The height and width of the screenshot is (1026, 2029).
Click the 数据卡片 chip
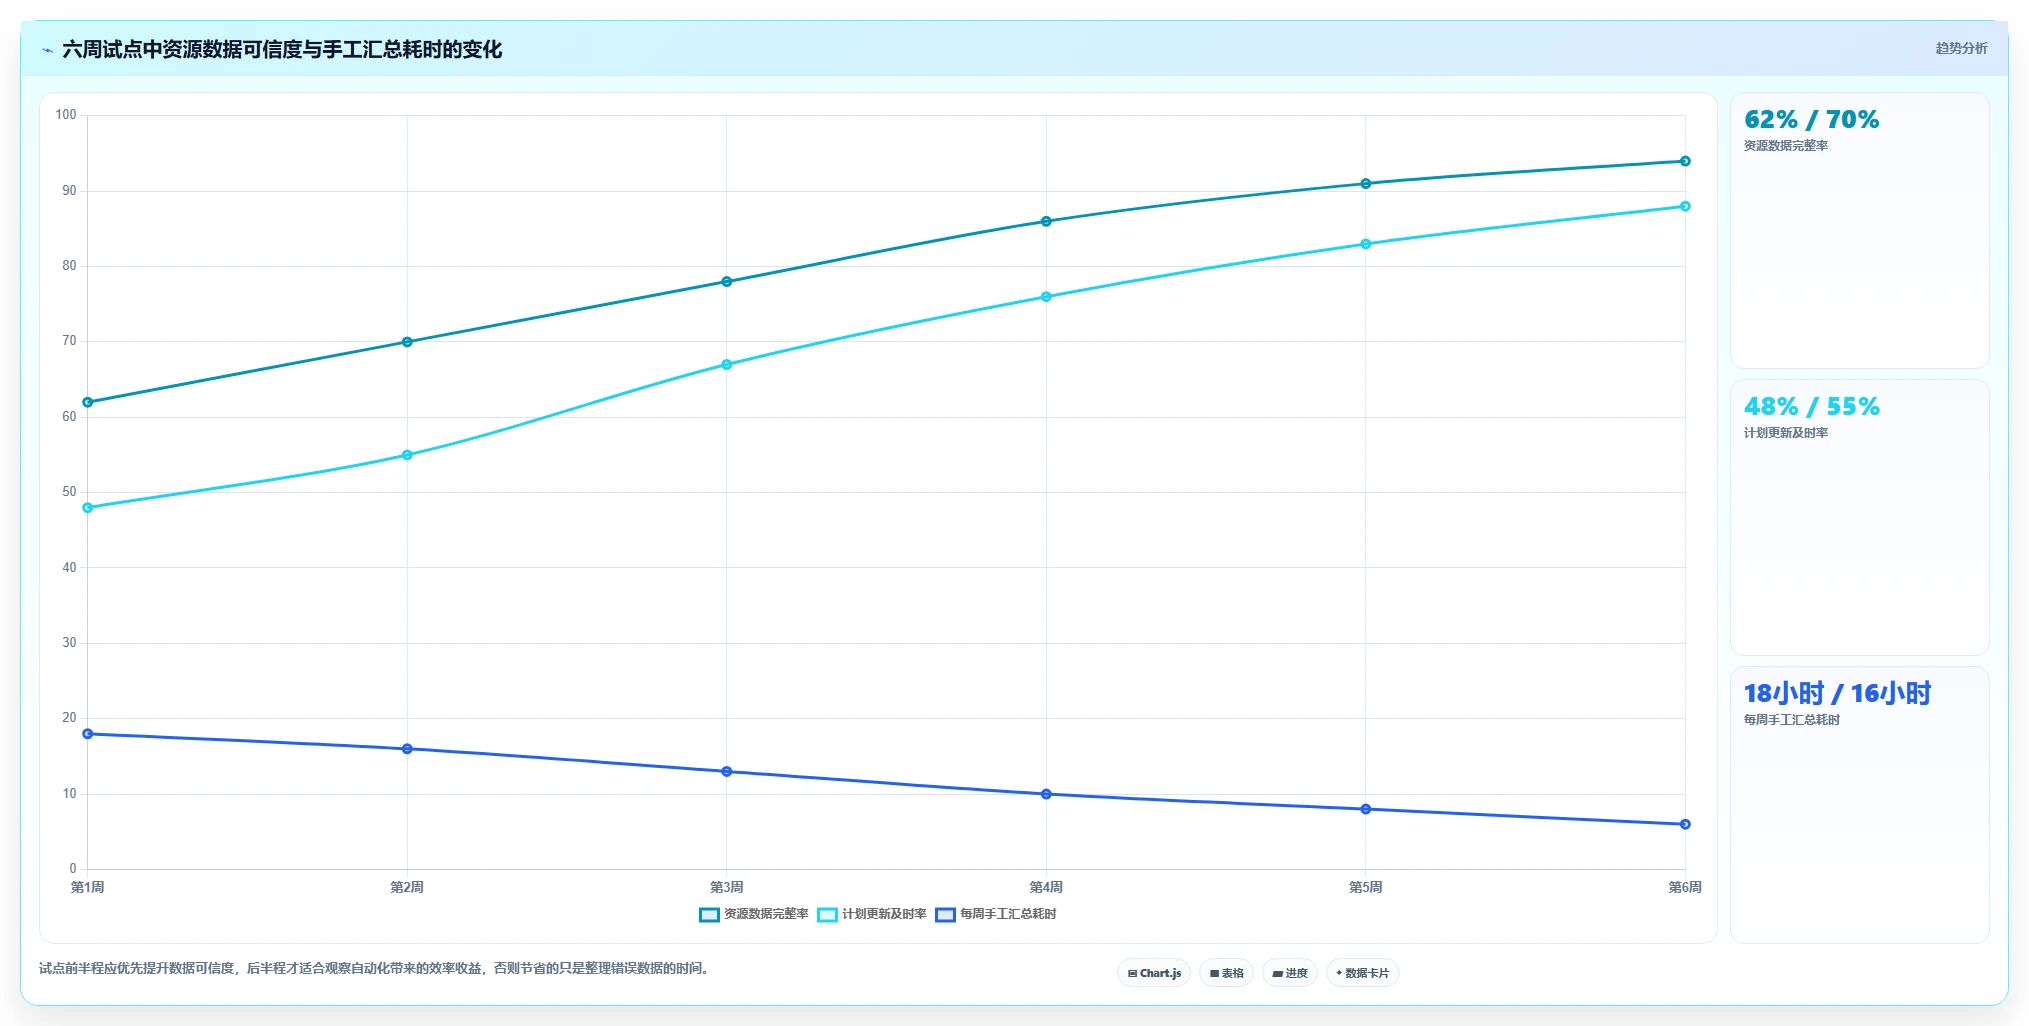pyautogui.click(x=1362, y=973)
